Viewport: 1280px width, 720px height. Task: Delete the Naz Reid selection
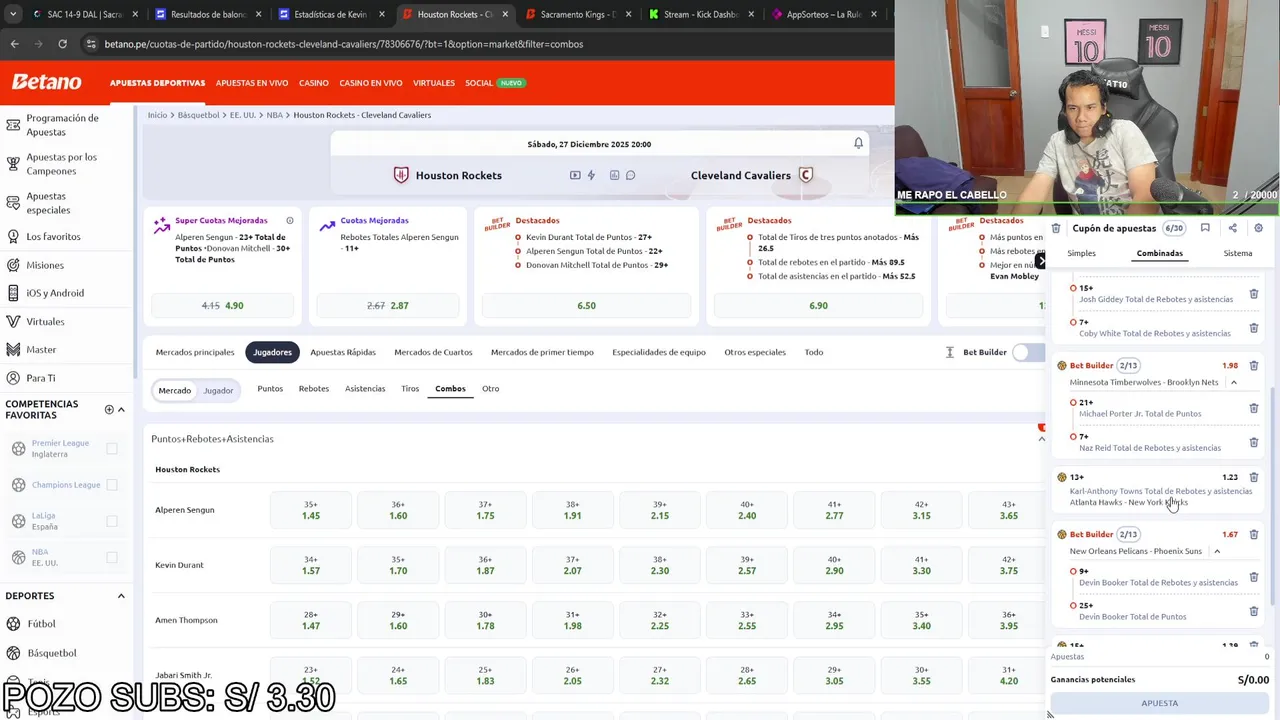tap(1254, 442)
